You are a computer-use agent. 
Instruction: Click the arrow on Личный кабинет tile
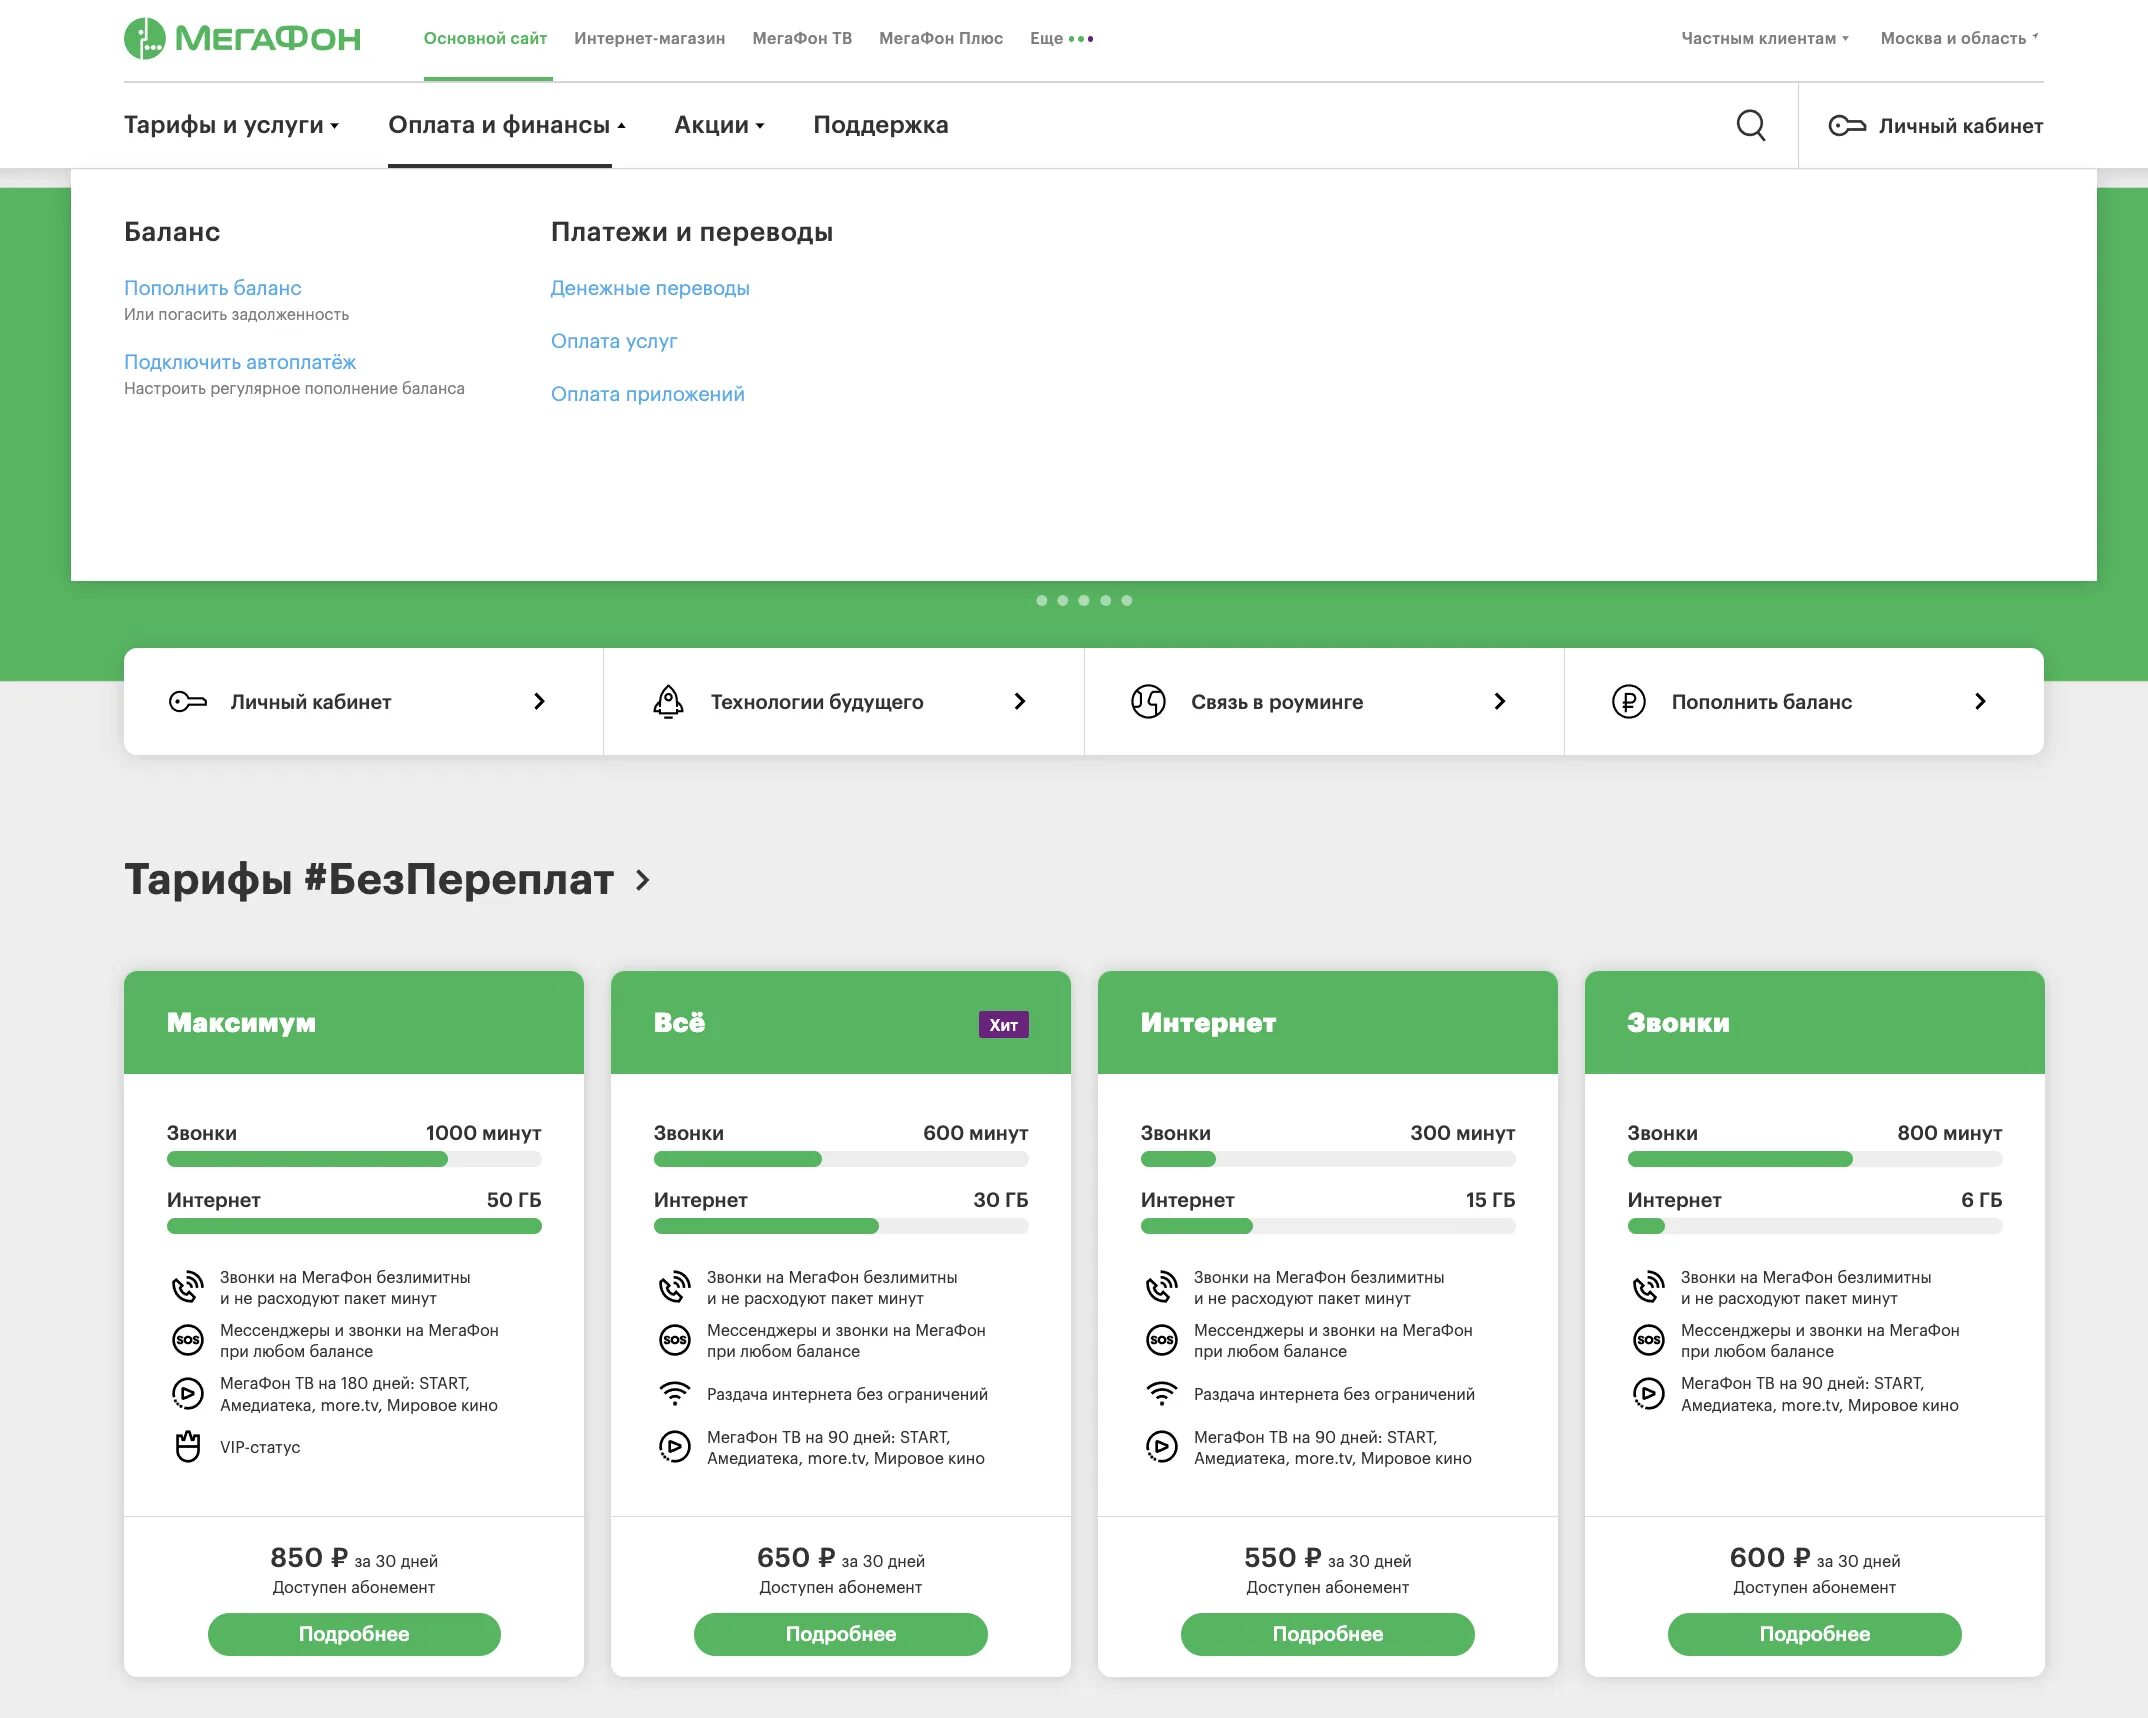coord(539,701)
